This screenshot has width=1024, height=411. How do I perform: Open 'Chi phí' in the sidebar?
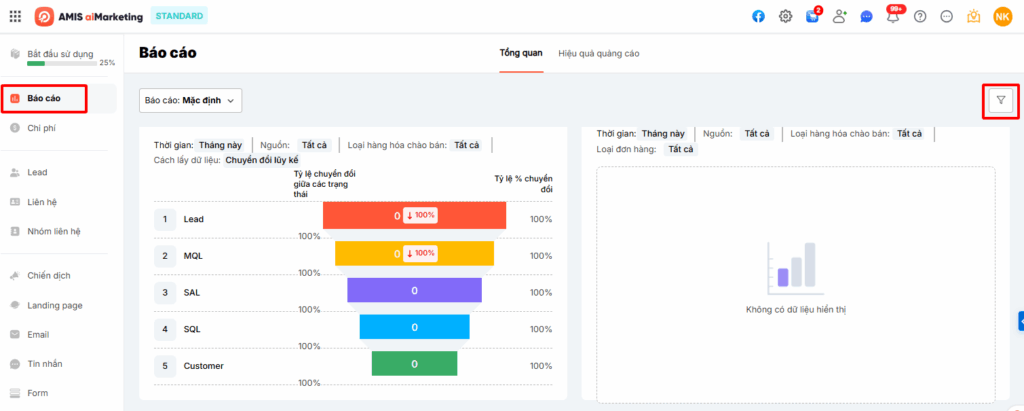[41, 128]
